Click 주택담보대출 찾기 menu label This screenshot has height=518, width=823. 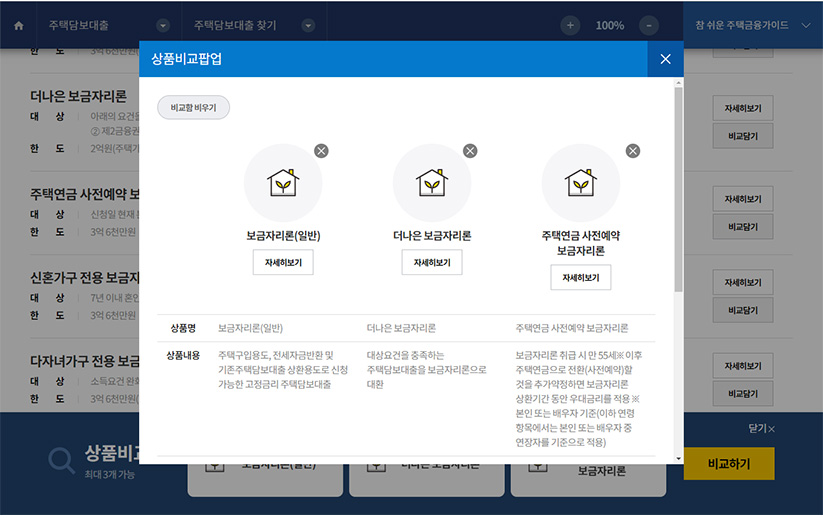pos(235,25)
